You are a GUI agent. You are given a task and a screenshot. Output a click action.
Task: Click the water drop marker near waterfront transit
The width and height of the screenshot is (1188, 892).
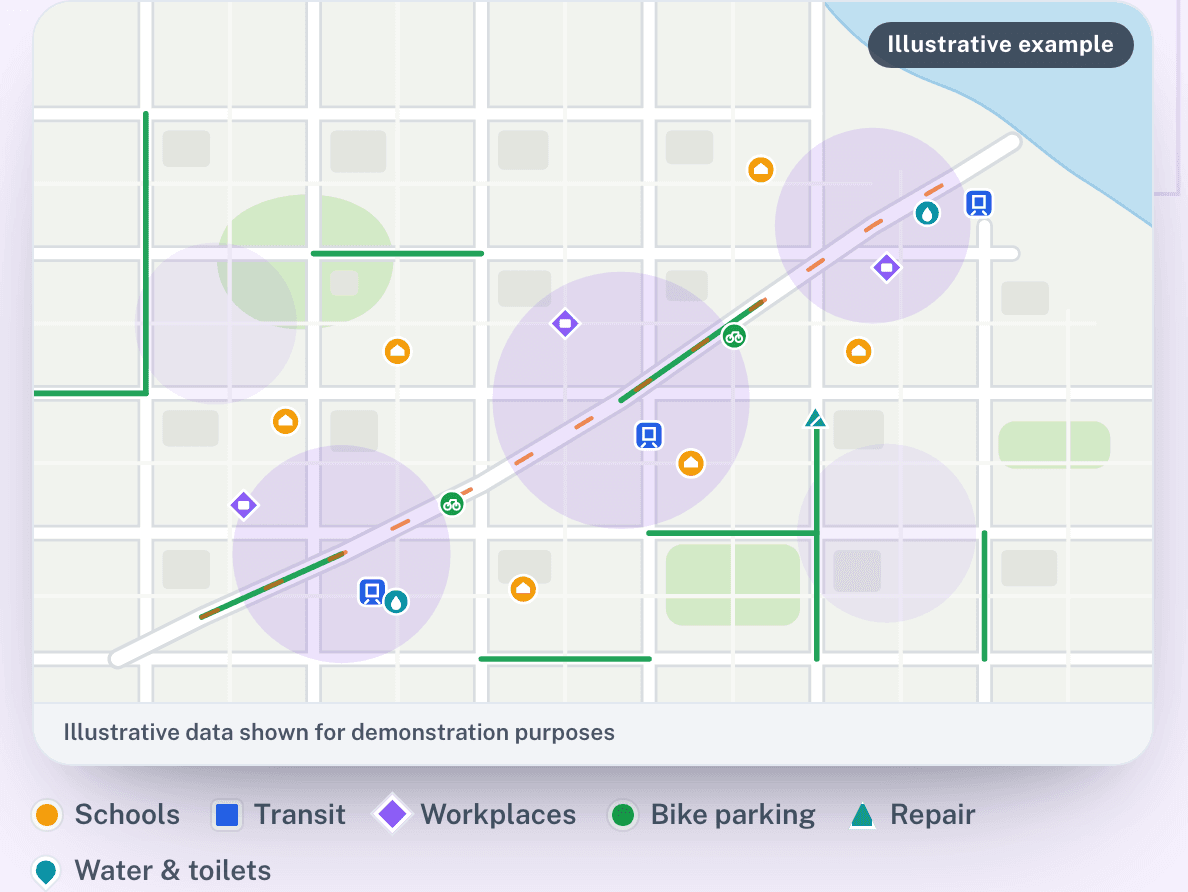927,214
